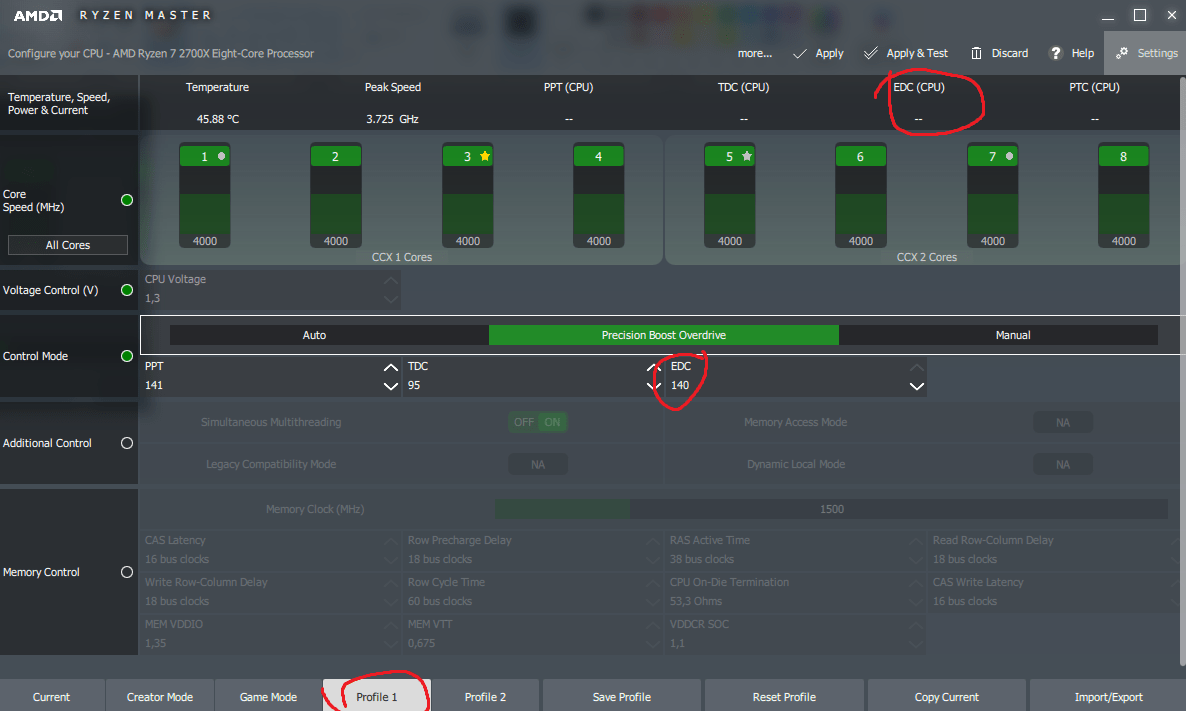Click the dot marker on core 7
The height and width of the screenshot is (711, 1186).
point(1010,156)
